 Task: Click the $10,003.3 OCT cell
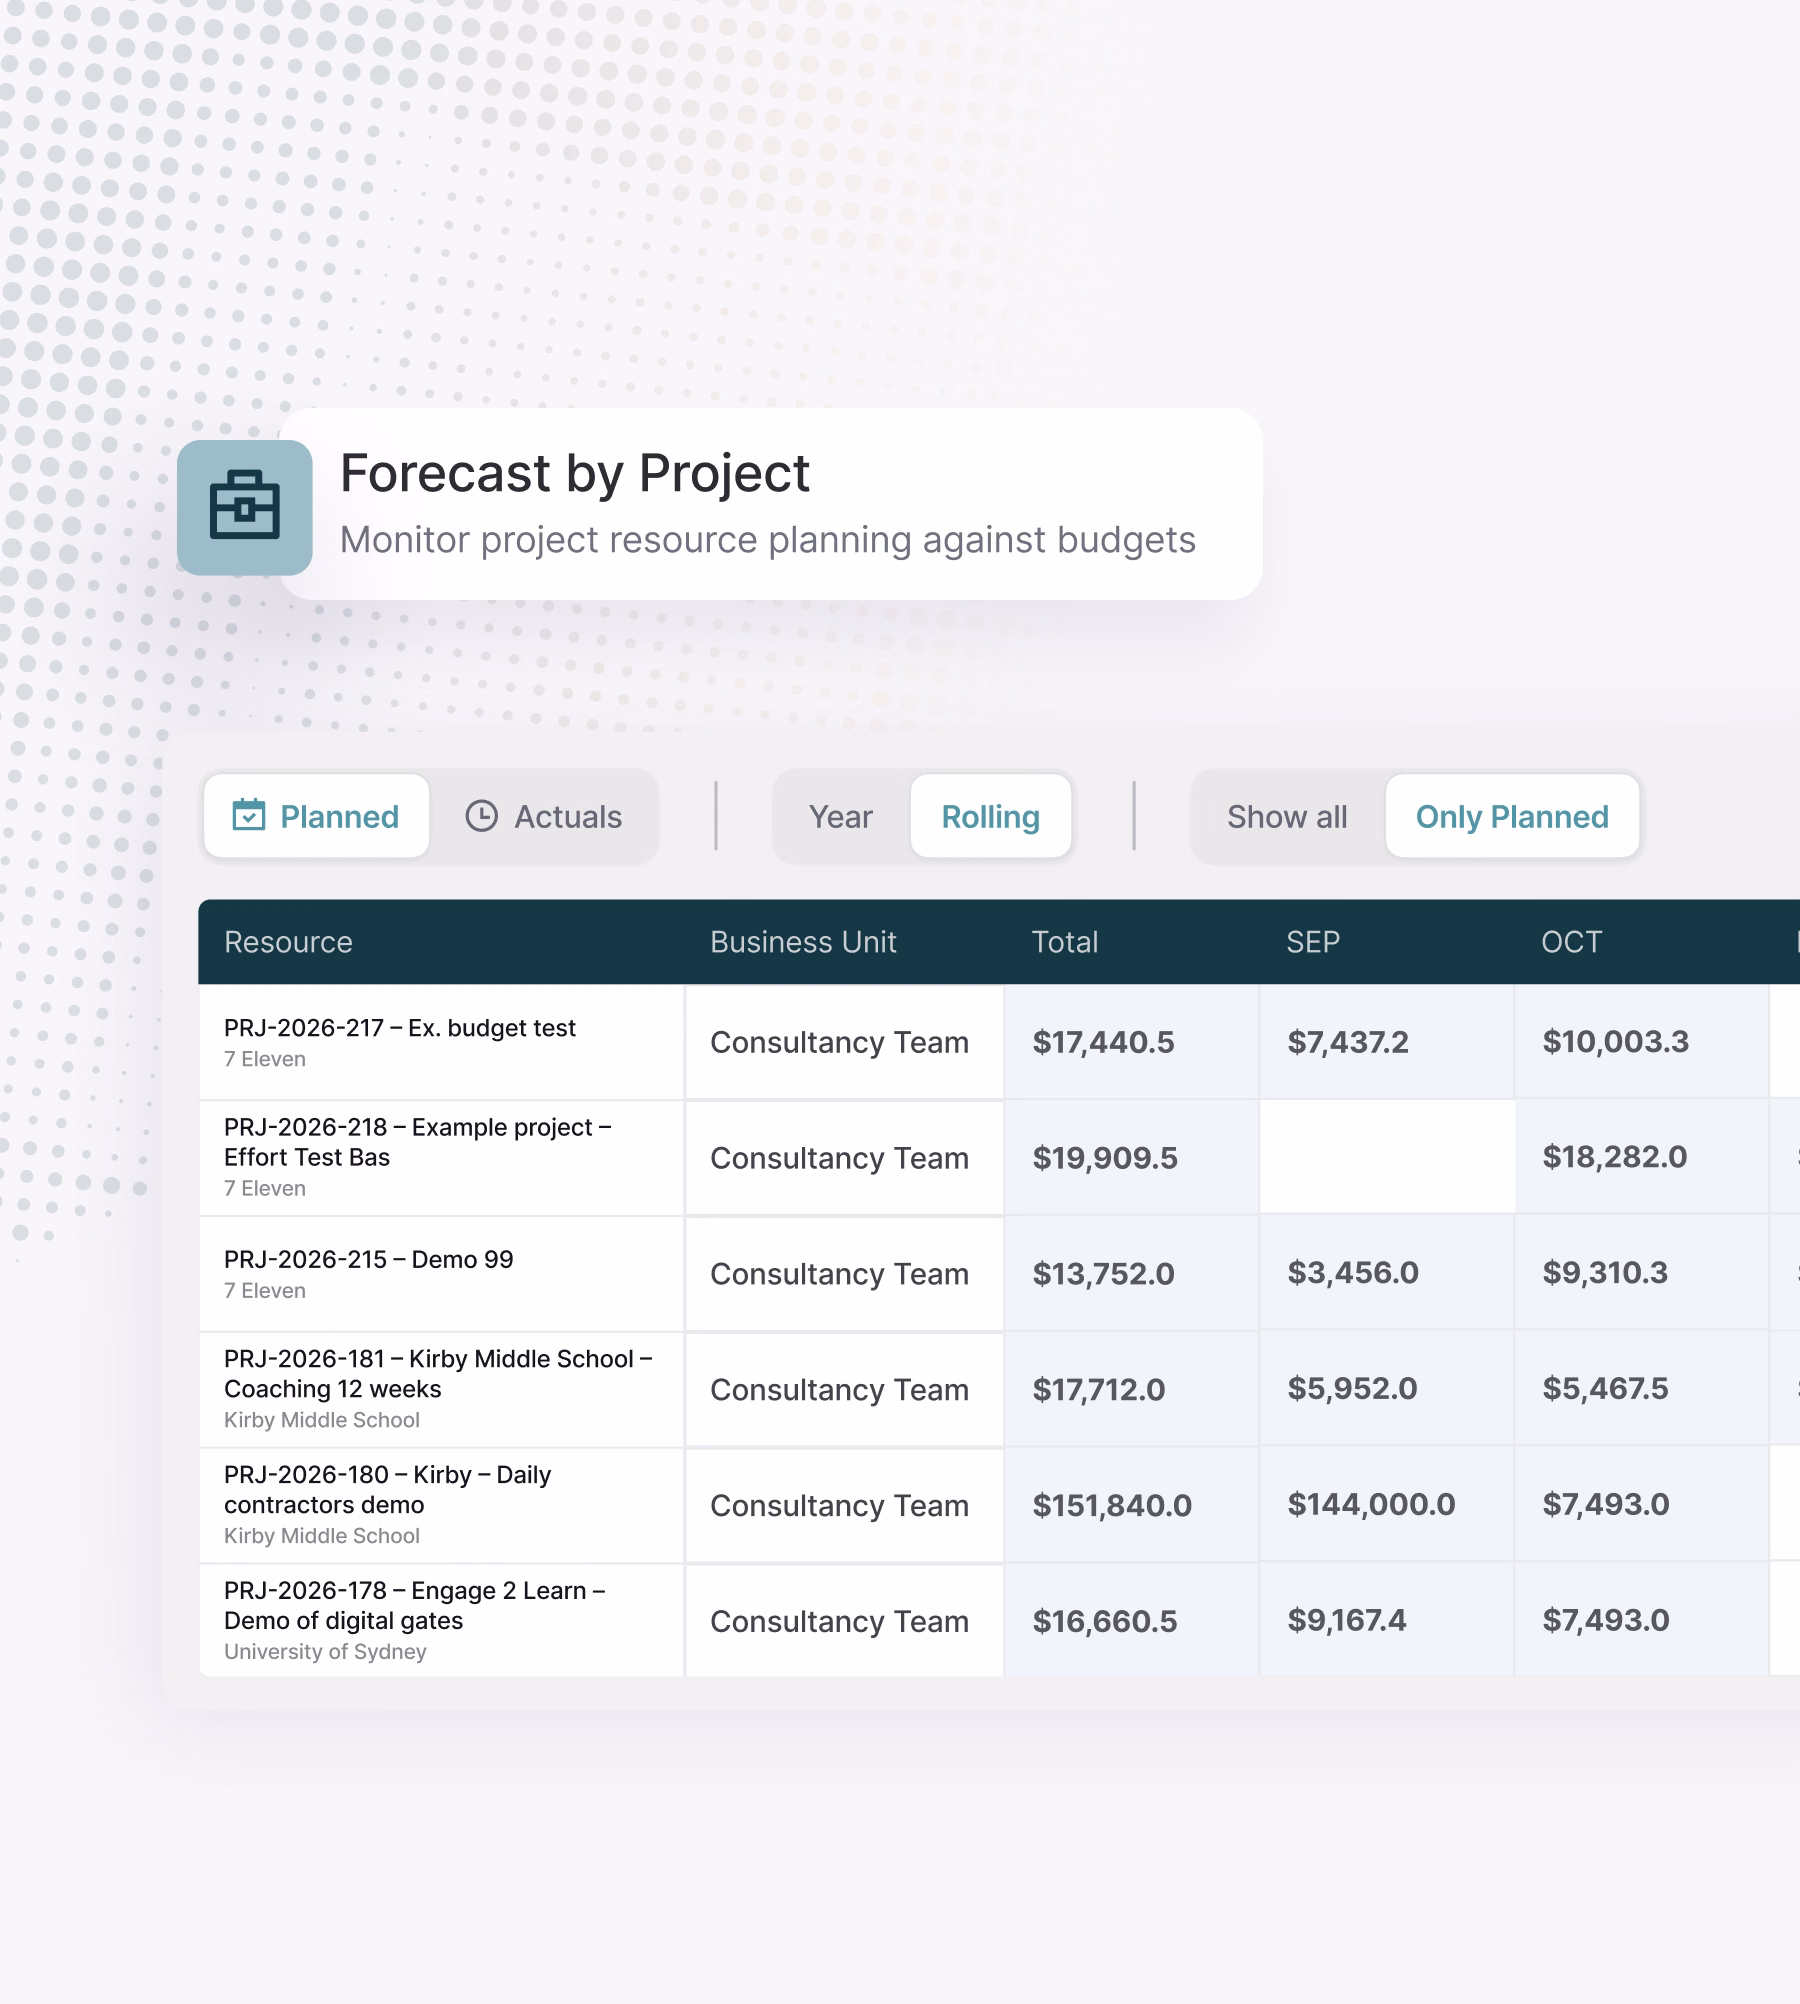(1641, 1042)
